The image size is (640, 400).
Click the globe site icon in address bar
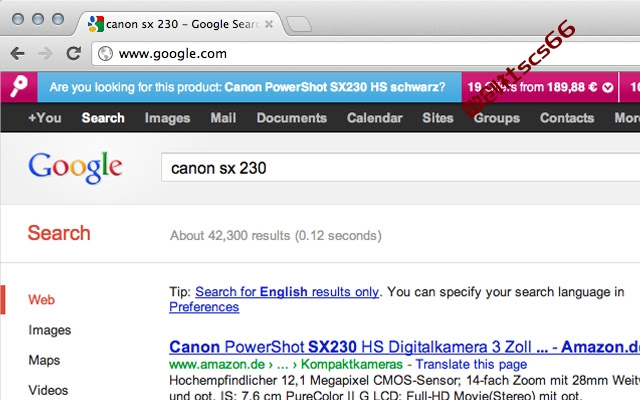click(105, 53)
